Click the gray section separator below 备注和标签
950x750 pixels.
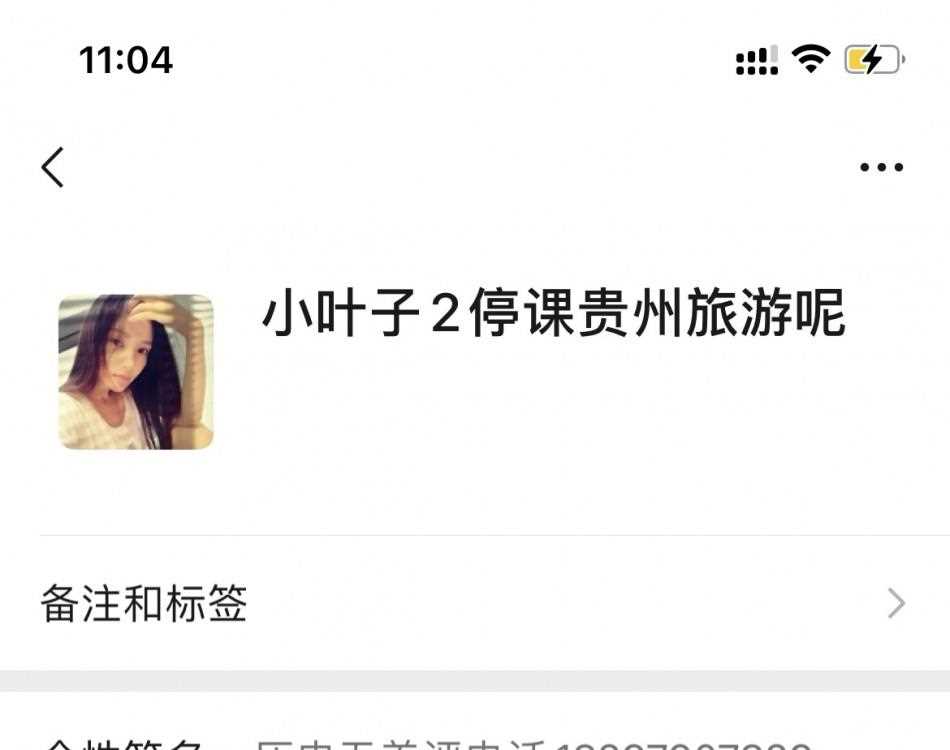(475, 681)
